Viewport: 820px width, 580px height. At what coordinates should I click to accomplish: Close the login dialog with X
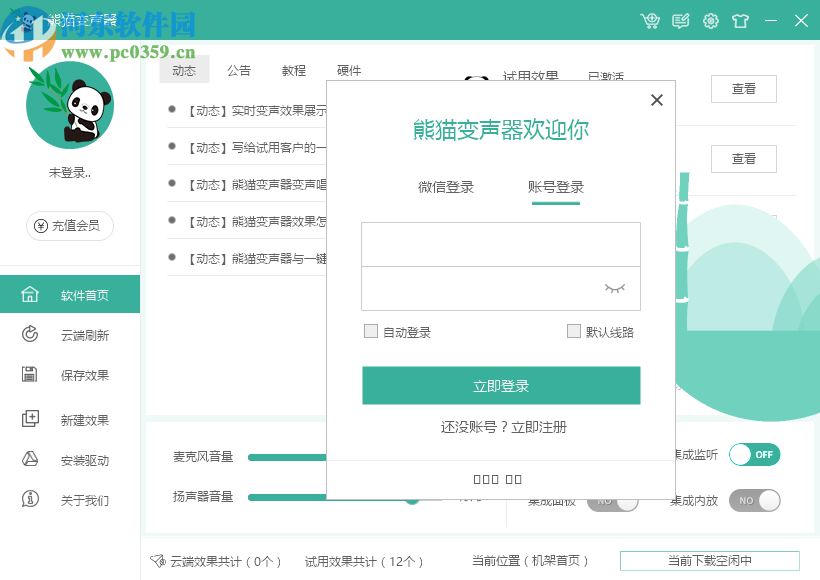pos(656,100)
